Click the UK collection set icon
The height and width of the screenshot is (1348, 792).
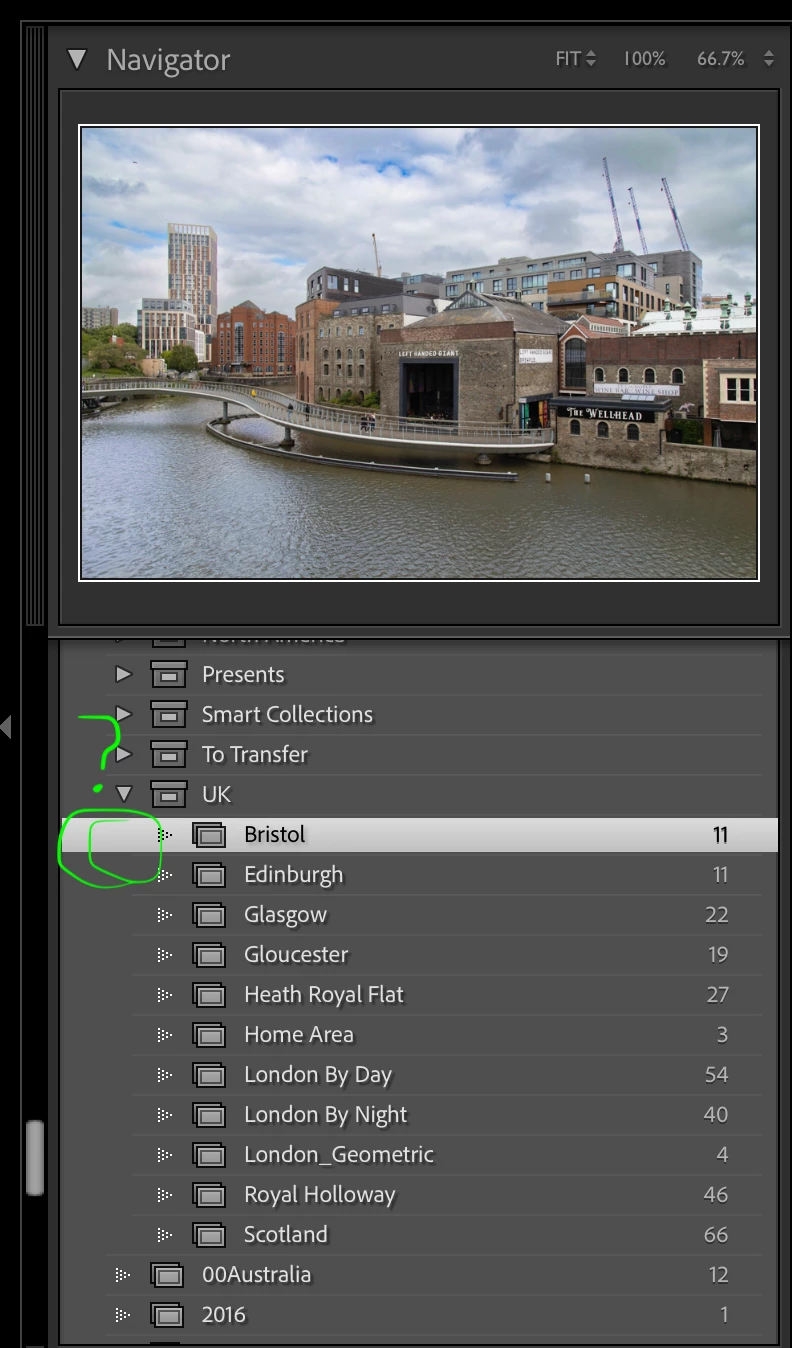(x=169, y=795)
